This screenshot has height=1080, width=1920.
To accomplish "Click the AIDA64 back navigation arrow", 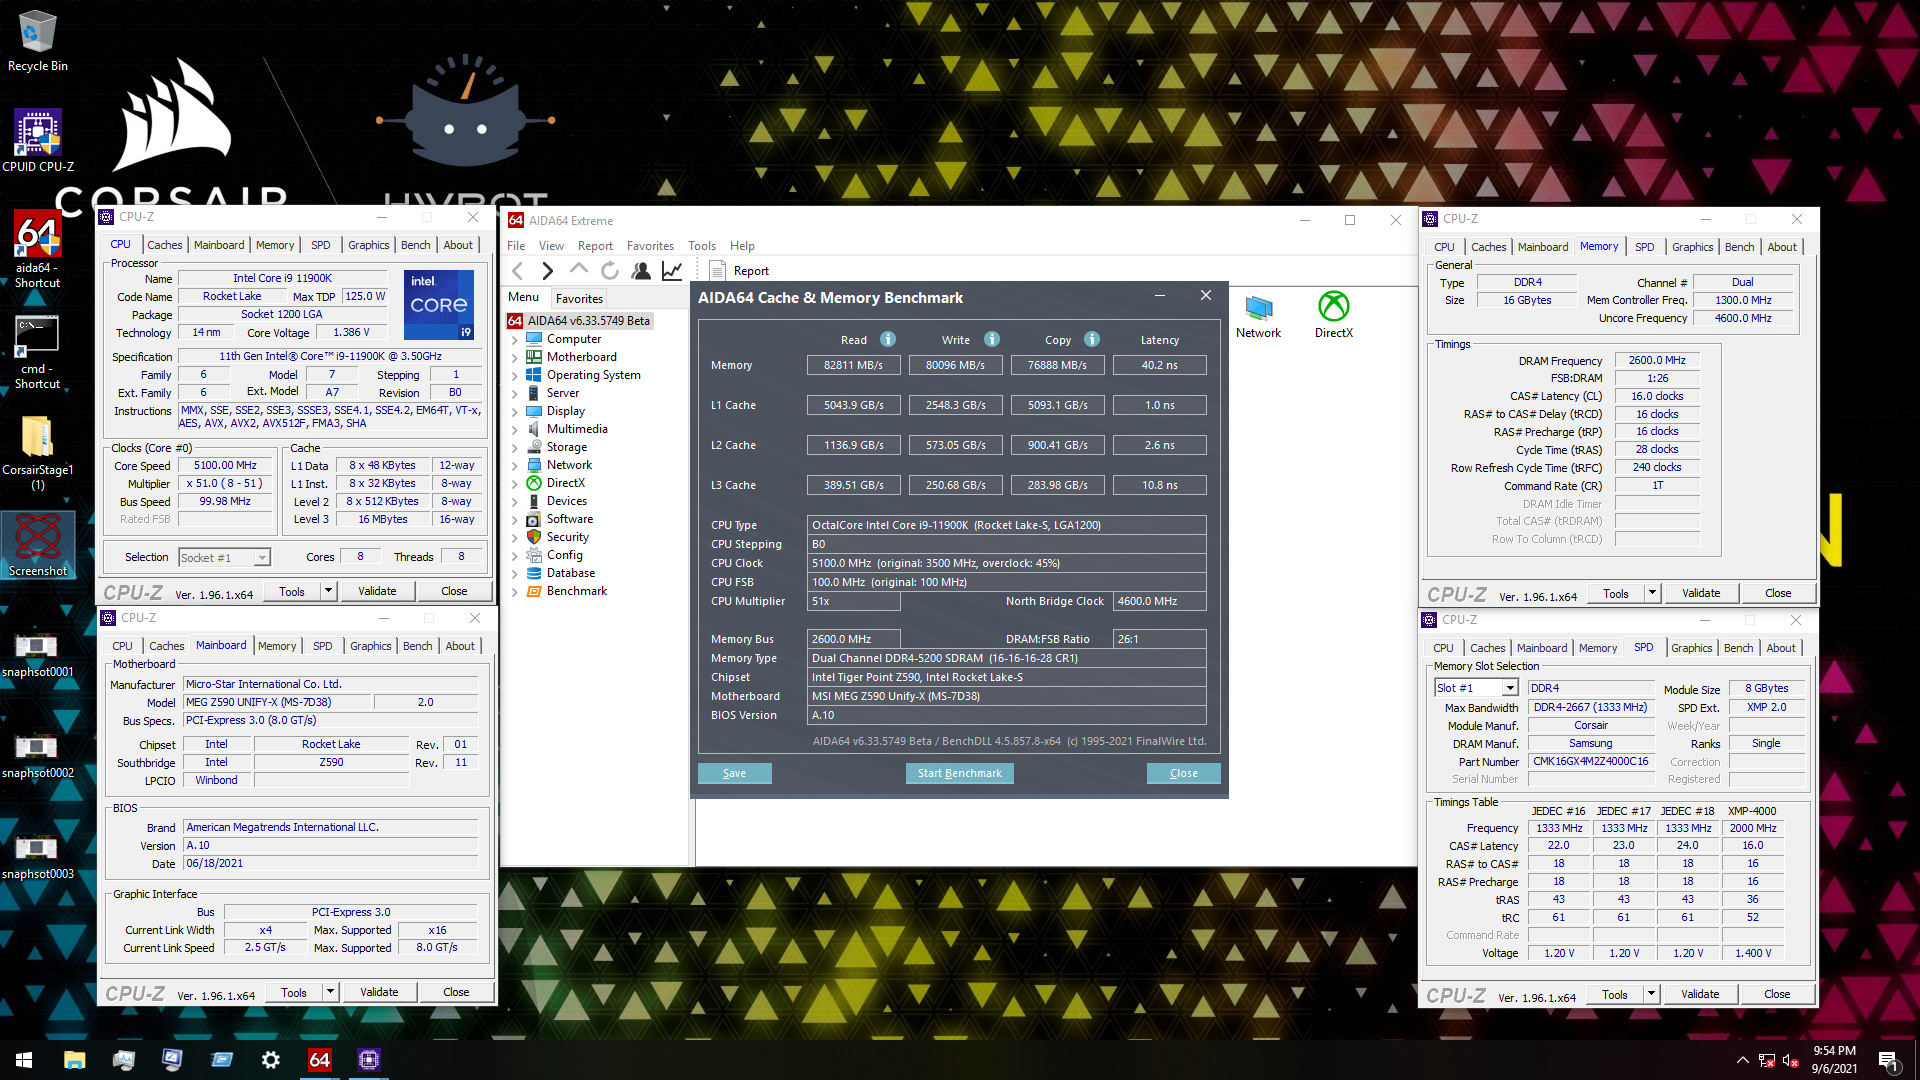I will tap(517, 270).
